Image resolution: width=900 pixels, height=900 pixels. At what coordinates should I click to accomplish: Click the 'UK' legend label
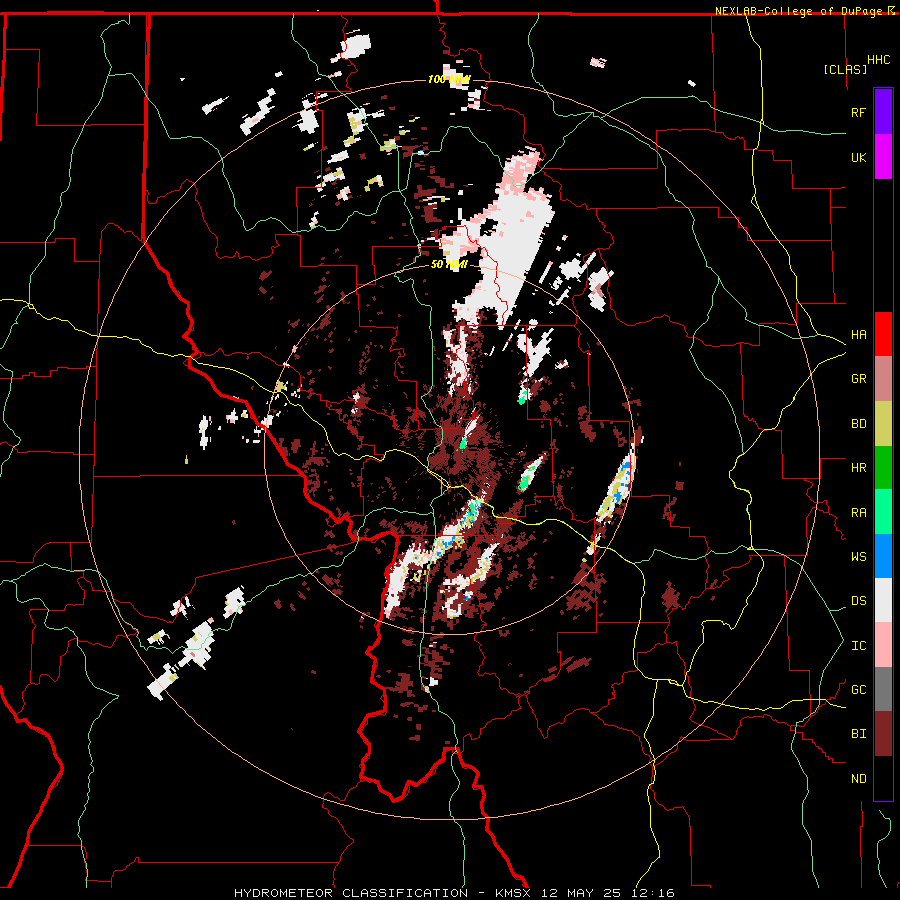(858, 157)
